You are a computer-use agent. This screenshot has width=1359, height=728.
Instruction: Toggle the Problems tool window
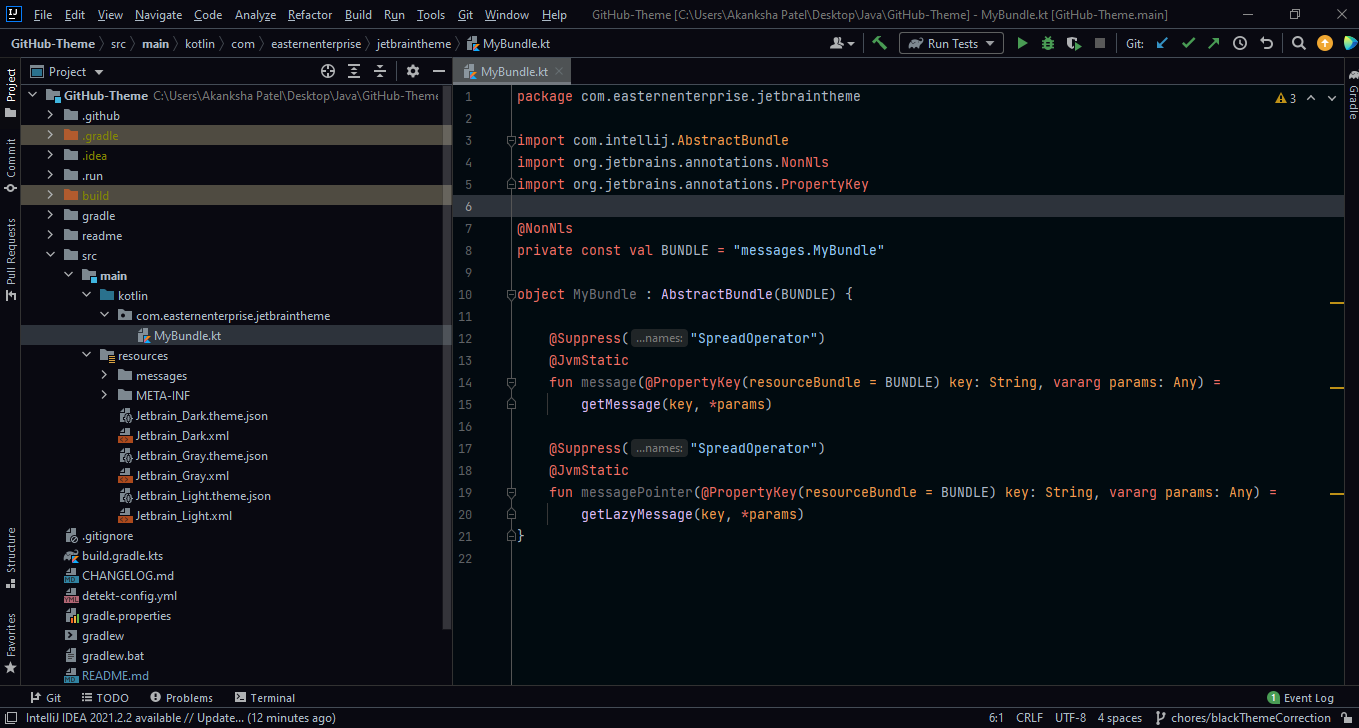[x=181, y=698]
